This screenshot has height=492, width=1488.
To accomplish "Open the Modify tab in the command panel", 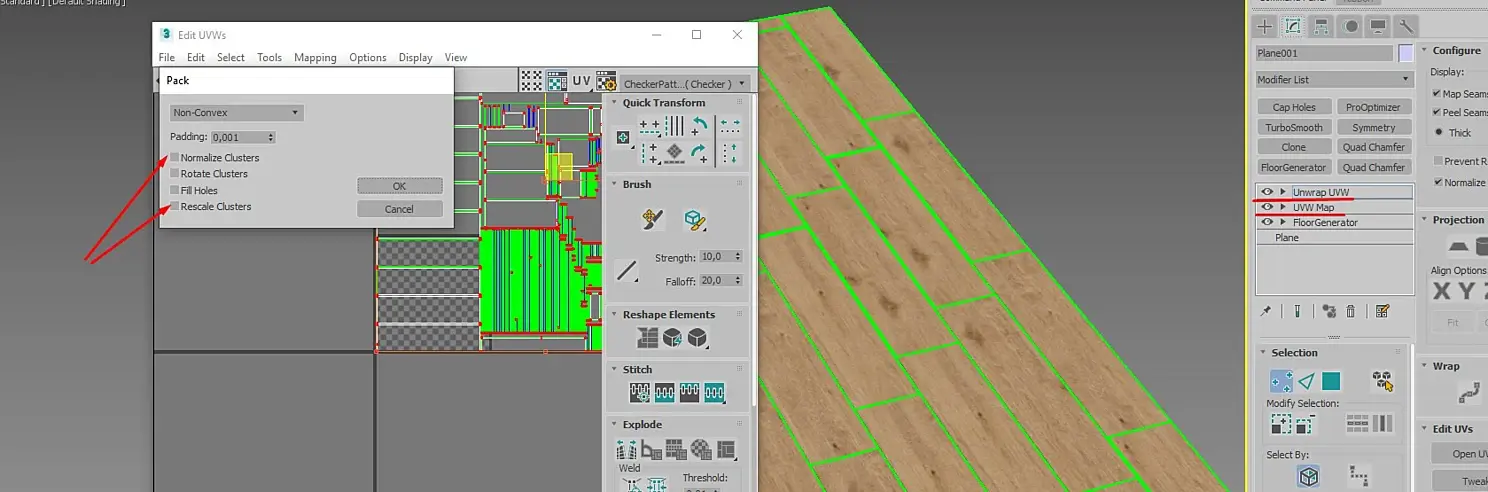I will tap(1292, 26).
